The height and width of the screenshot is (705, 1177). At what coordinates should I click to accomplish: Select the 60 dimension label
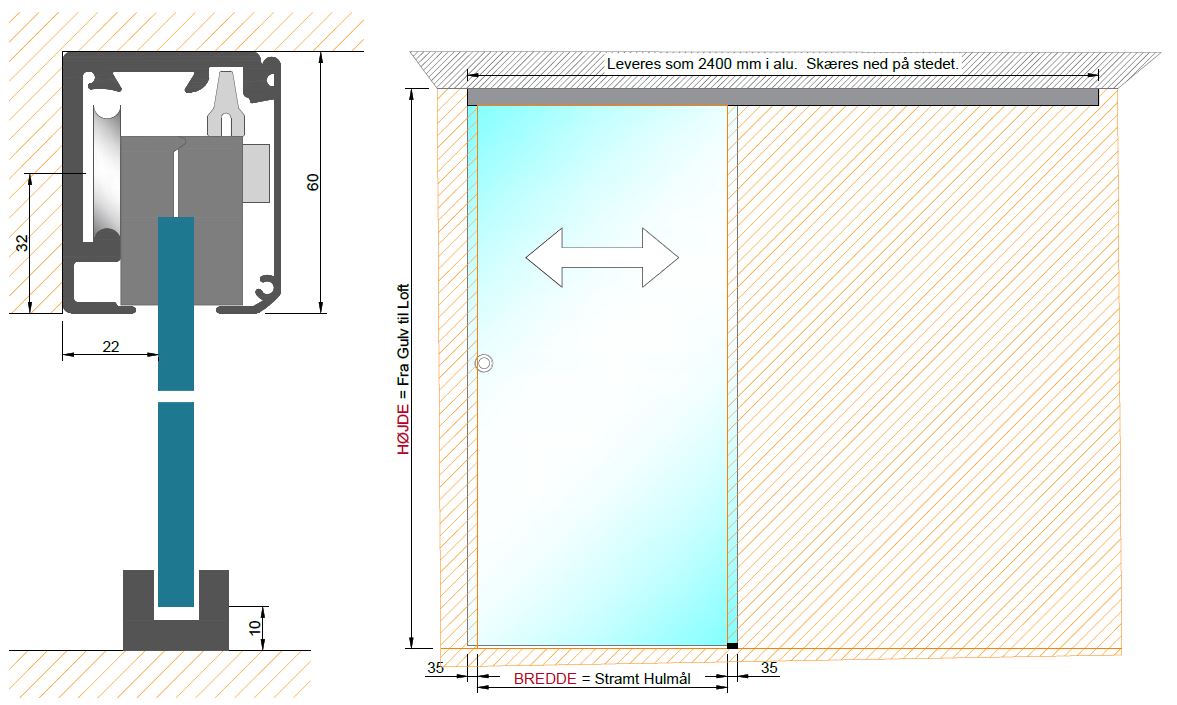(313, 181)
